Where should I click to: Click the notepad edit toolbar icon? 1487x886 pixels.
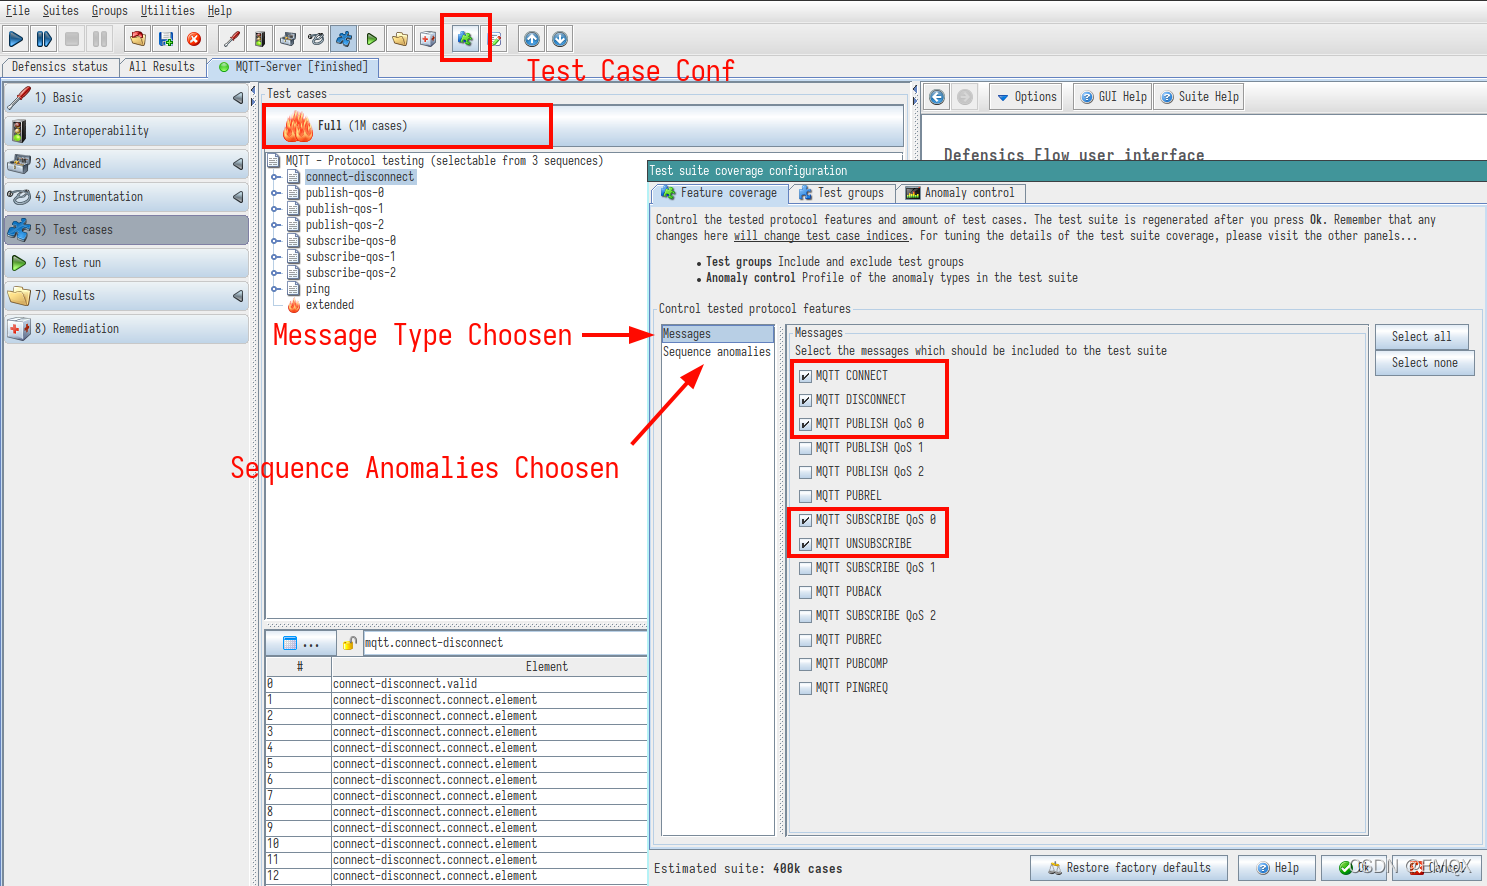494,39
